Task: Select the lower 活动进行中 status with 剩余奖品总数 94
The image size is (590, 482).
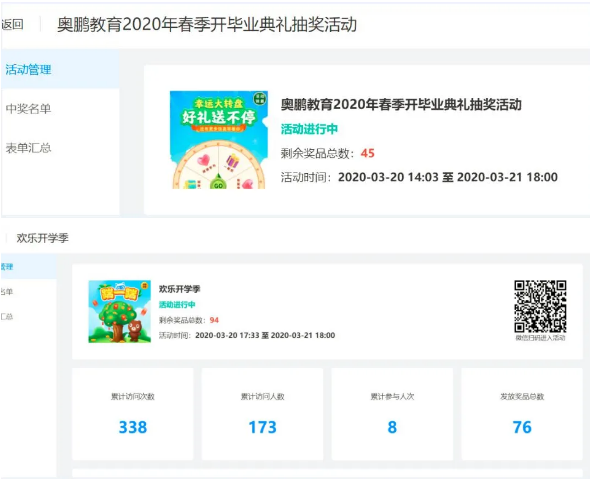Action: (x=177, y=304)
